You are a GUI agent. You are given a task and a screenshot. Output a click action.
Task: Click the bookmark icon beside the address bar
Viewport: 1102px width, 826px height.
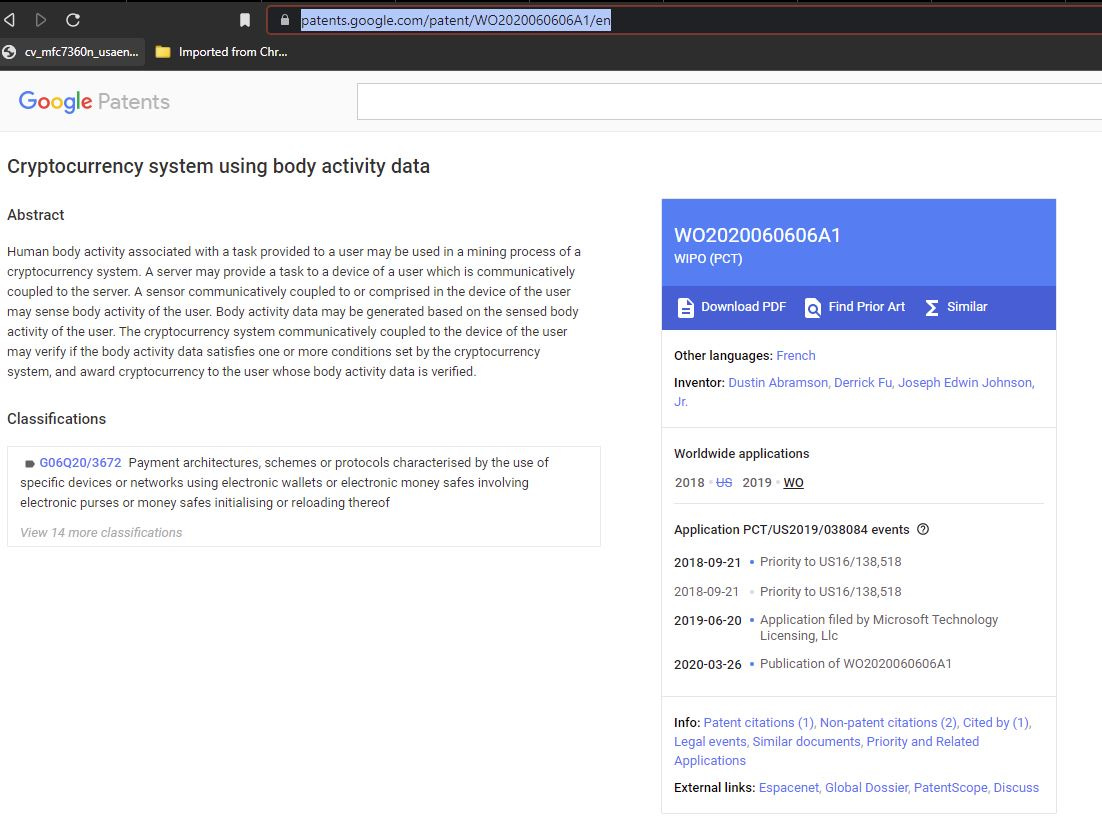tap(245, 20)
